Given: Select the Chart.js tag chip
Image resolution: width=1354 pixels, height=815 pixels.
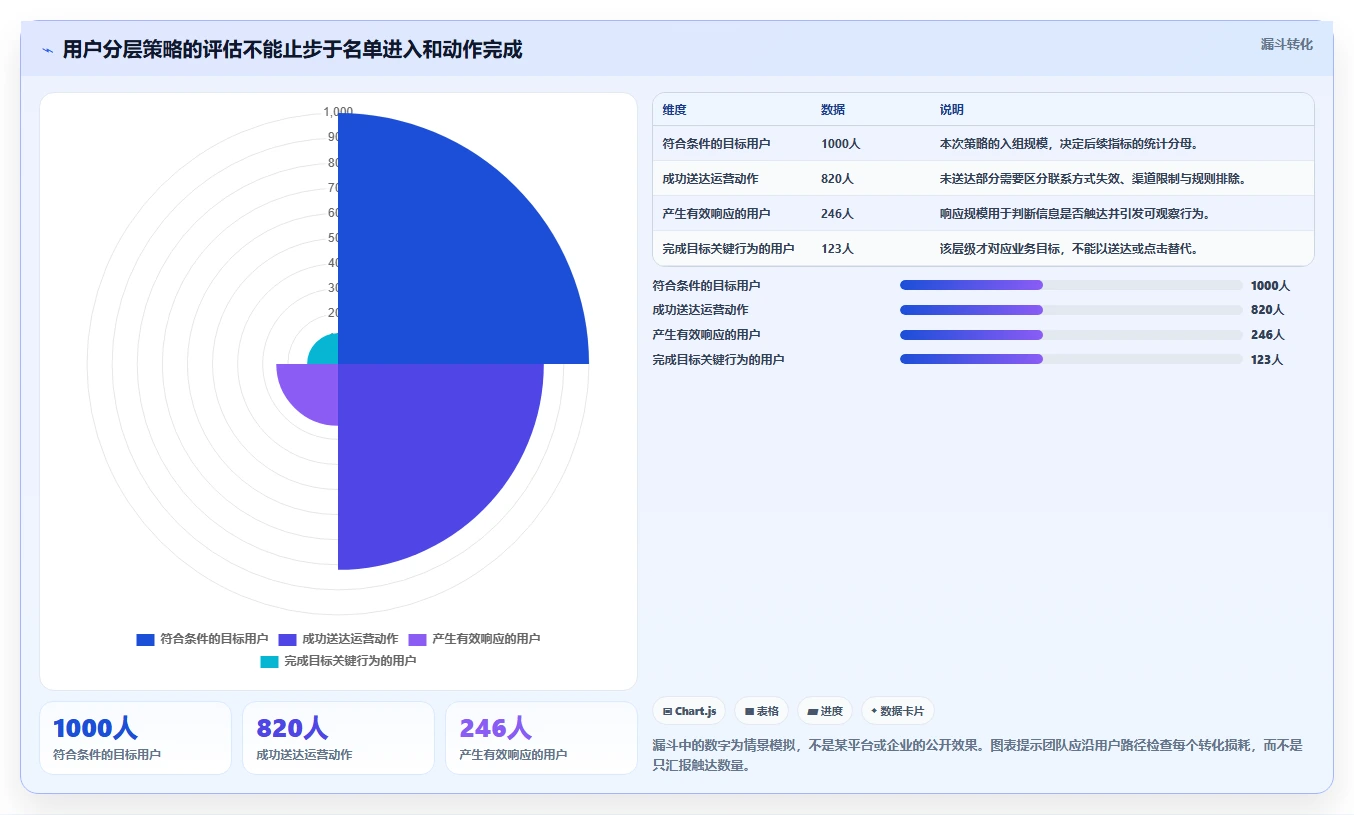Looking at the screenshot, I should point(689,711).
